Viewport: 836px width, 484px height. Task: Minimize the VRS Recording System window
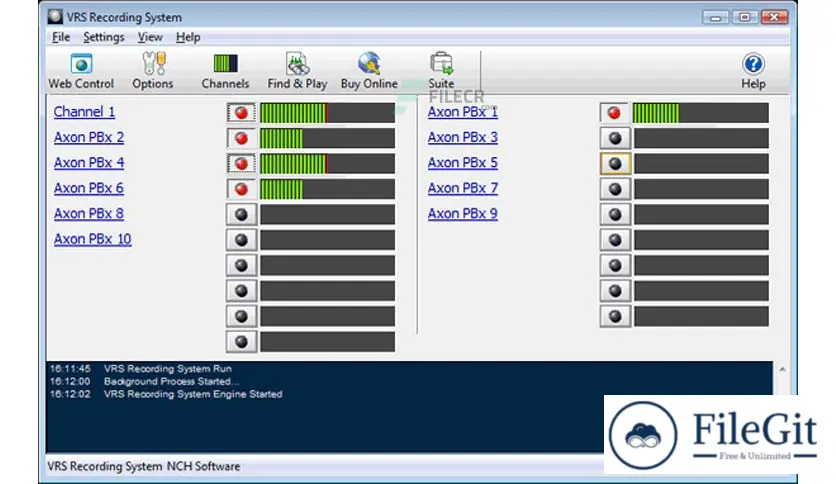click(715, 18)
